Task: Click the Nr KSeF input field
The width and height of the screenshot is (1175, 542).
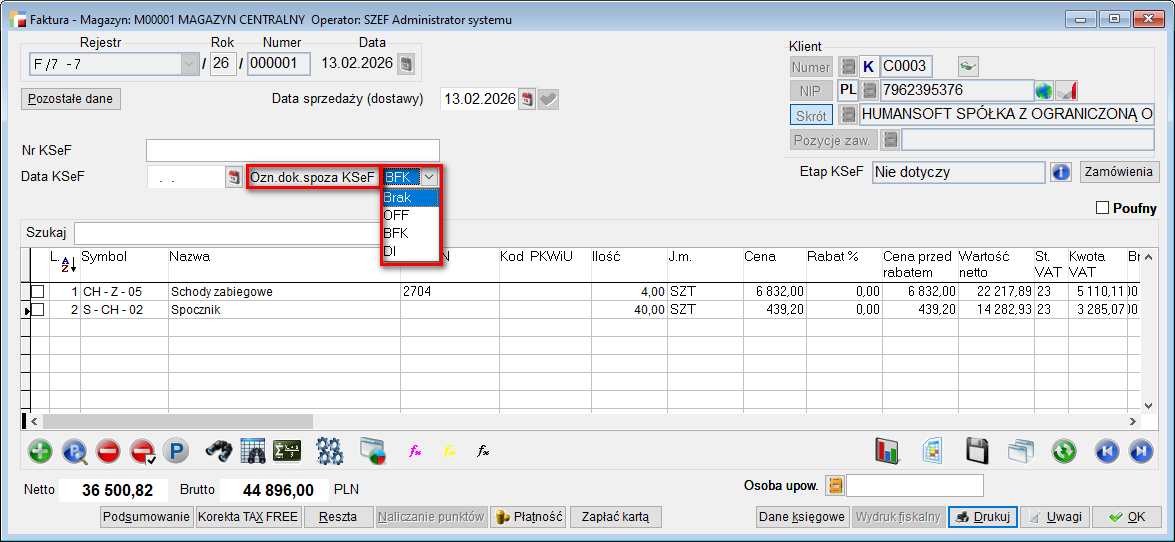Action: [292, 150]
